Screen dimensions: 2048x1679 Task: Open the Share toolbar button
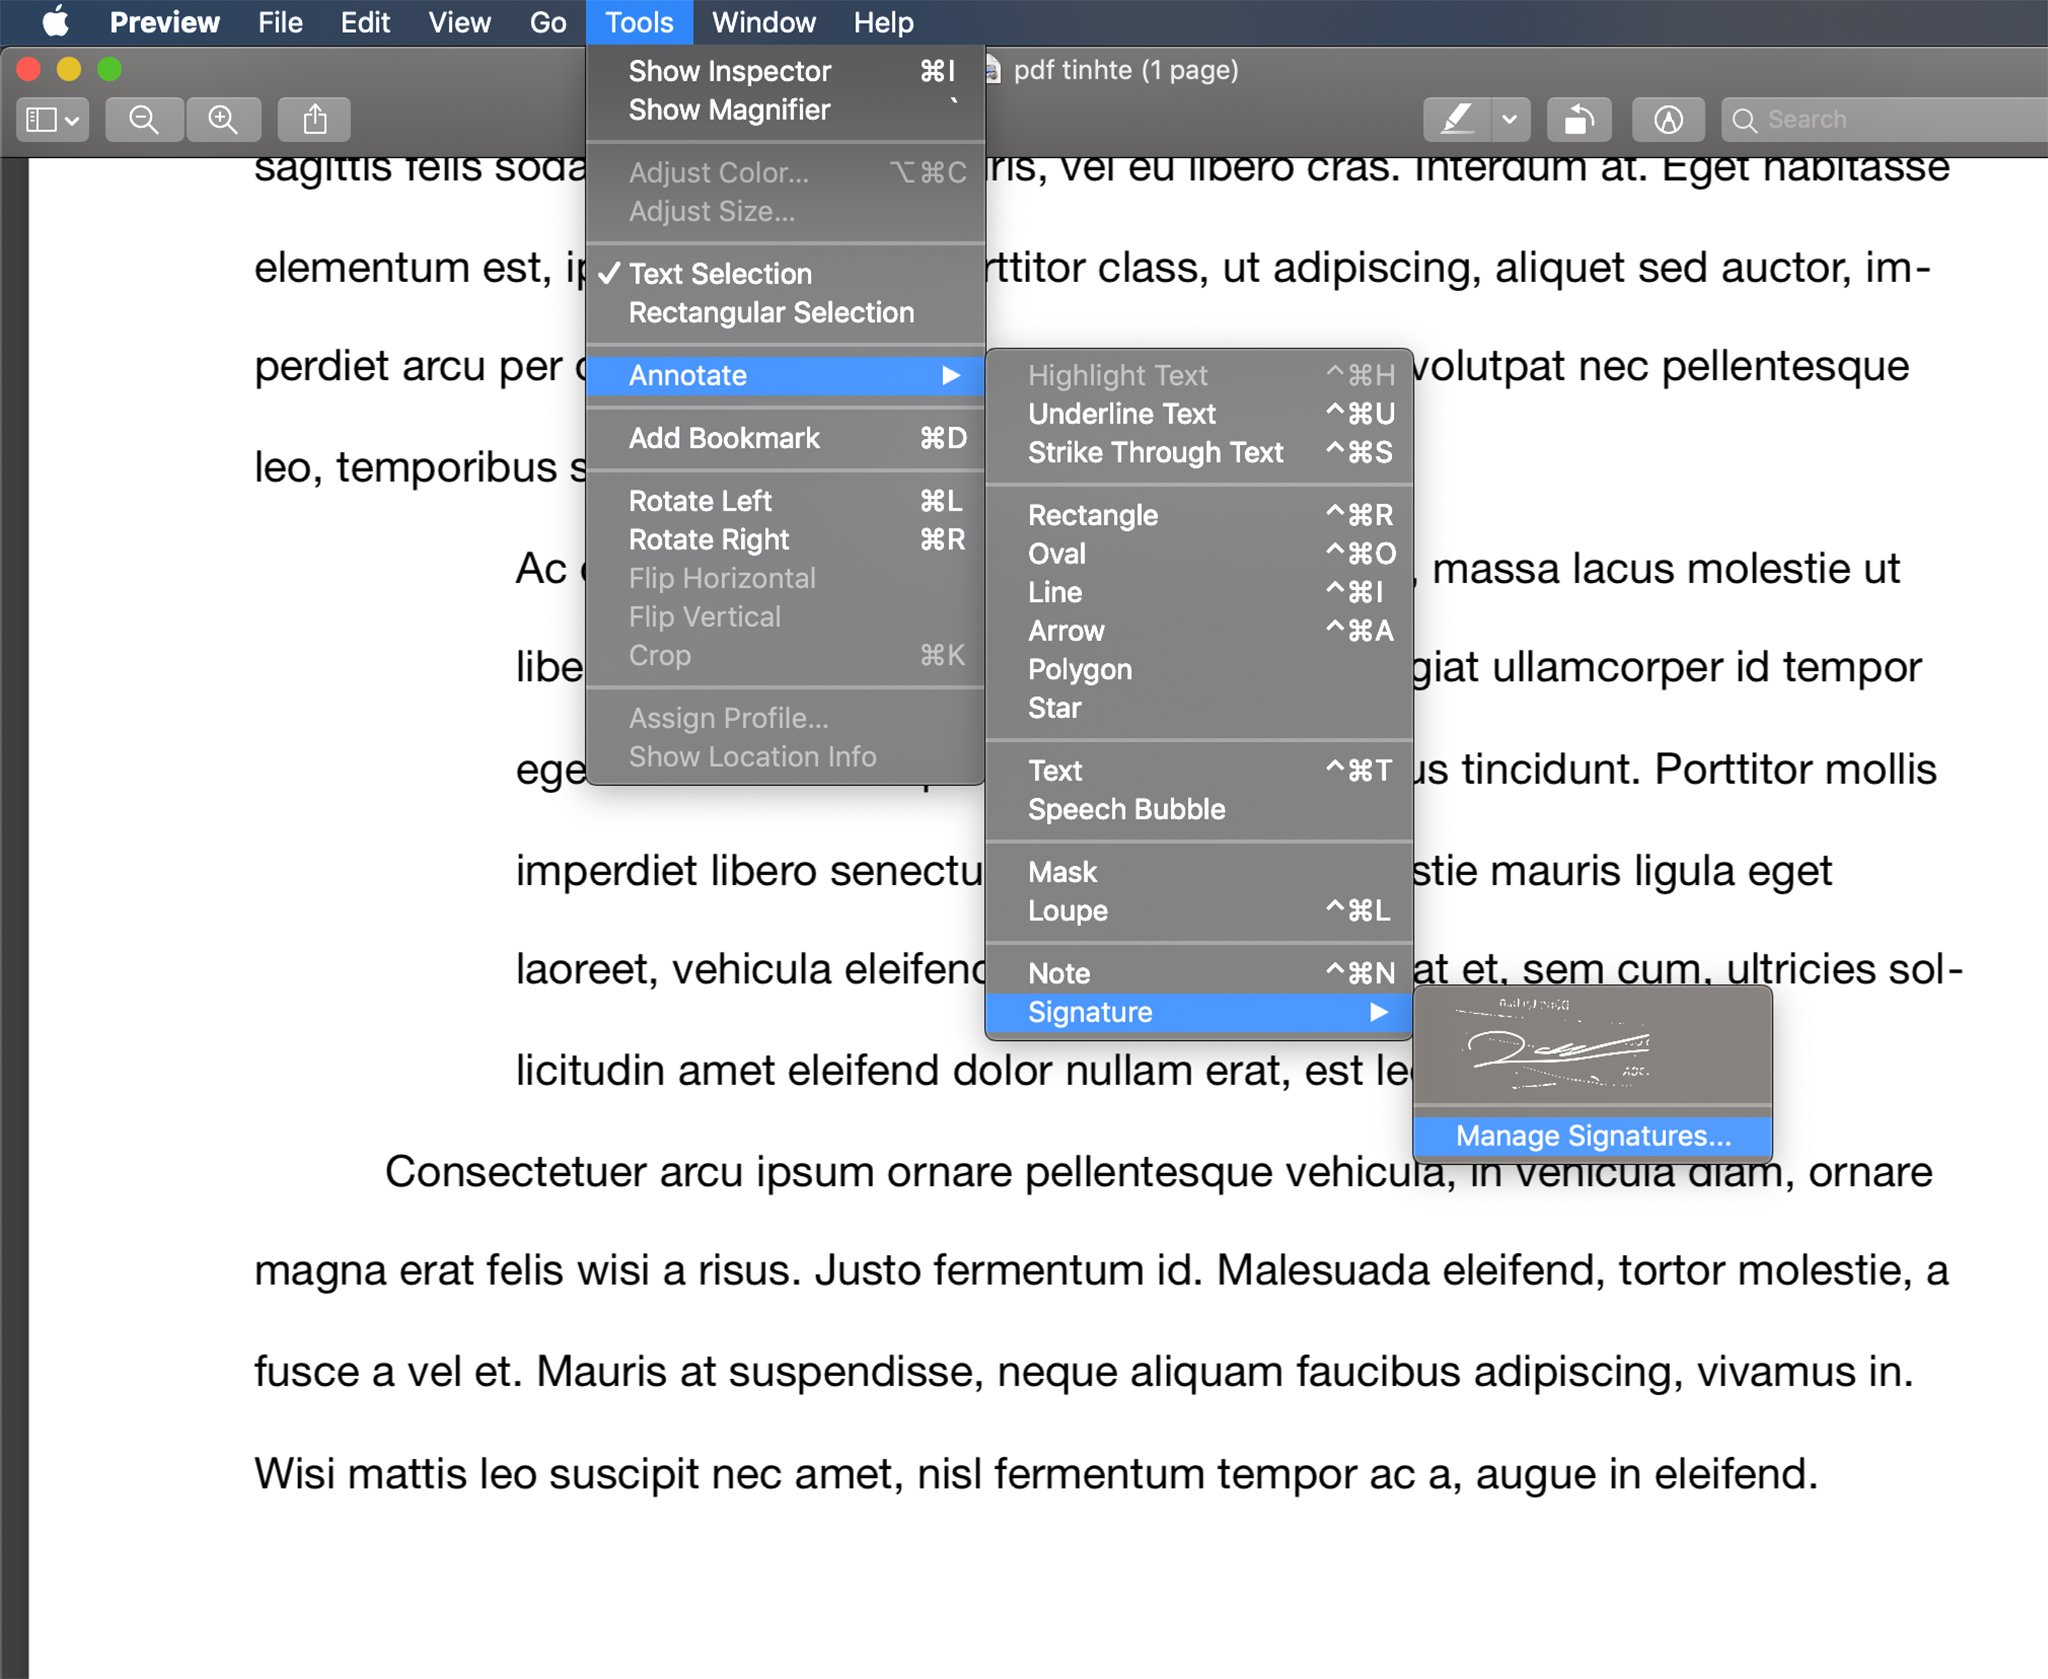(315, 120)
